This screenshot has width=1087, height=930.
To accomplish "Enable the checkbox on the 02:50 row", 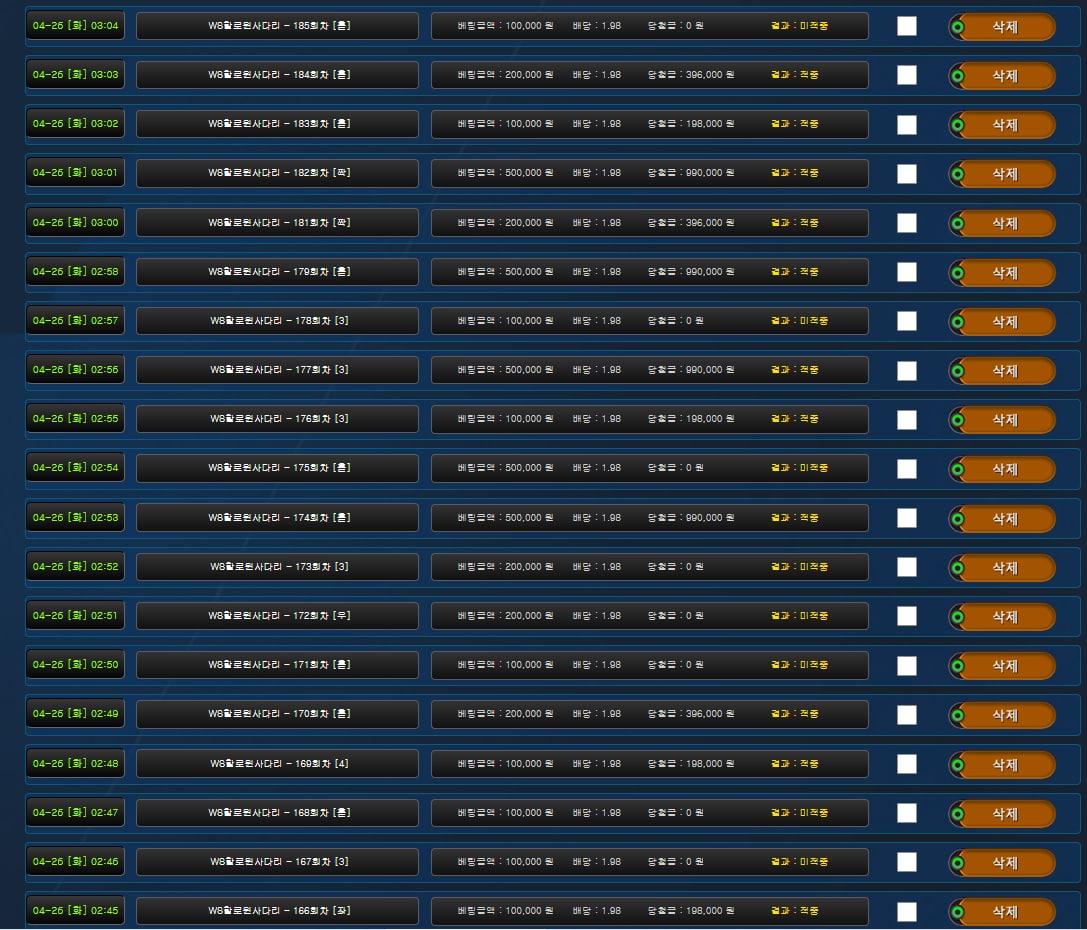I will pos(907,666).
